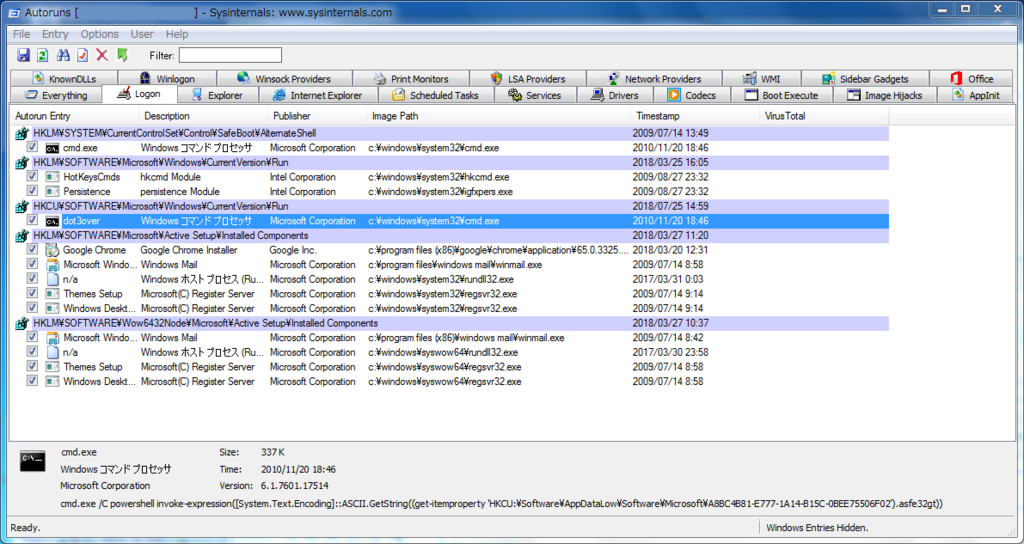
Task: Switch to the Internet Explorer tab
Action: coord(318,95)
